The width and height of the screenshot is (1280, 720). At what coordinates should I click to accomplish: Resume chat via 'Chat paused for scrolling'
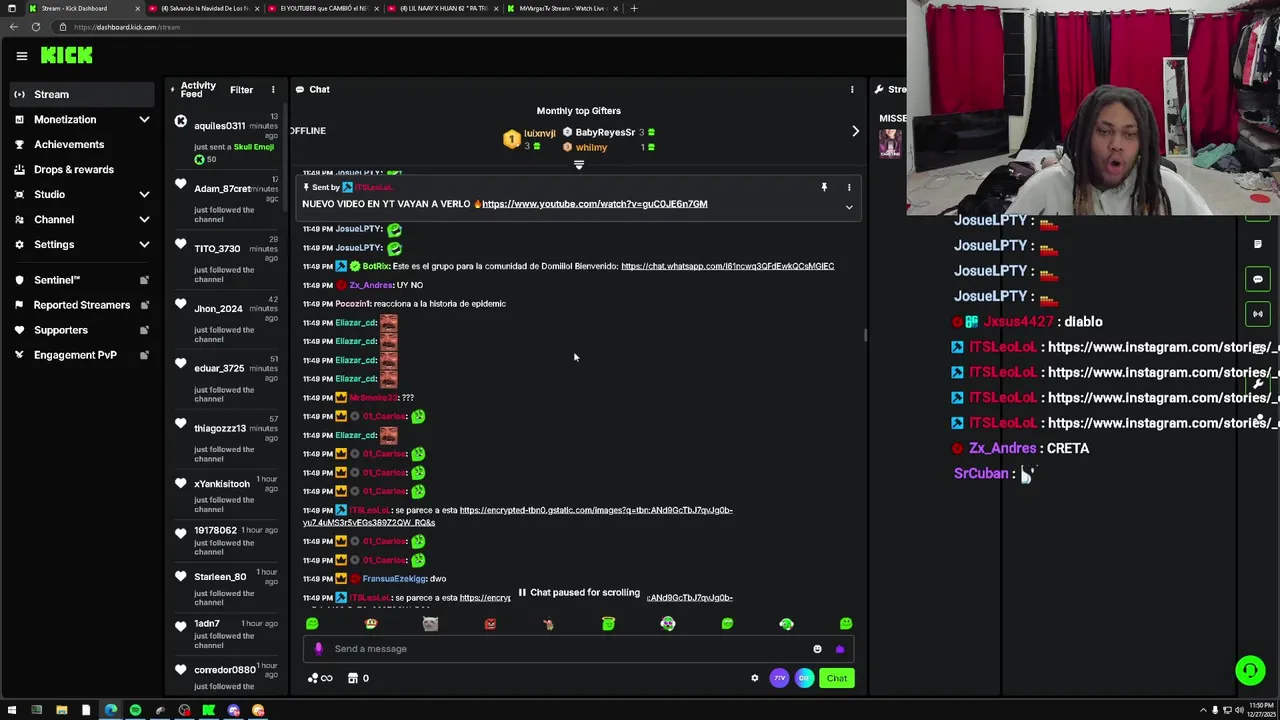click(x=578, y=593)
